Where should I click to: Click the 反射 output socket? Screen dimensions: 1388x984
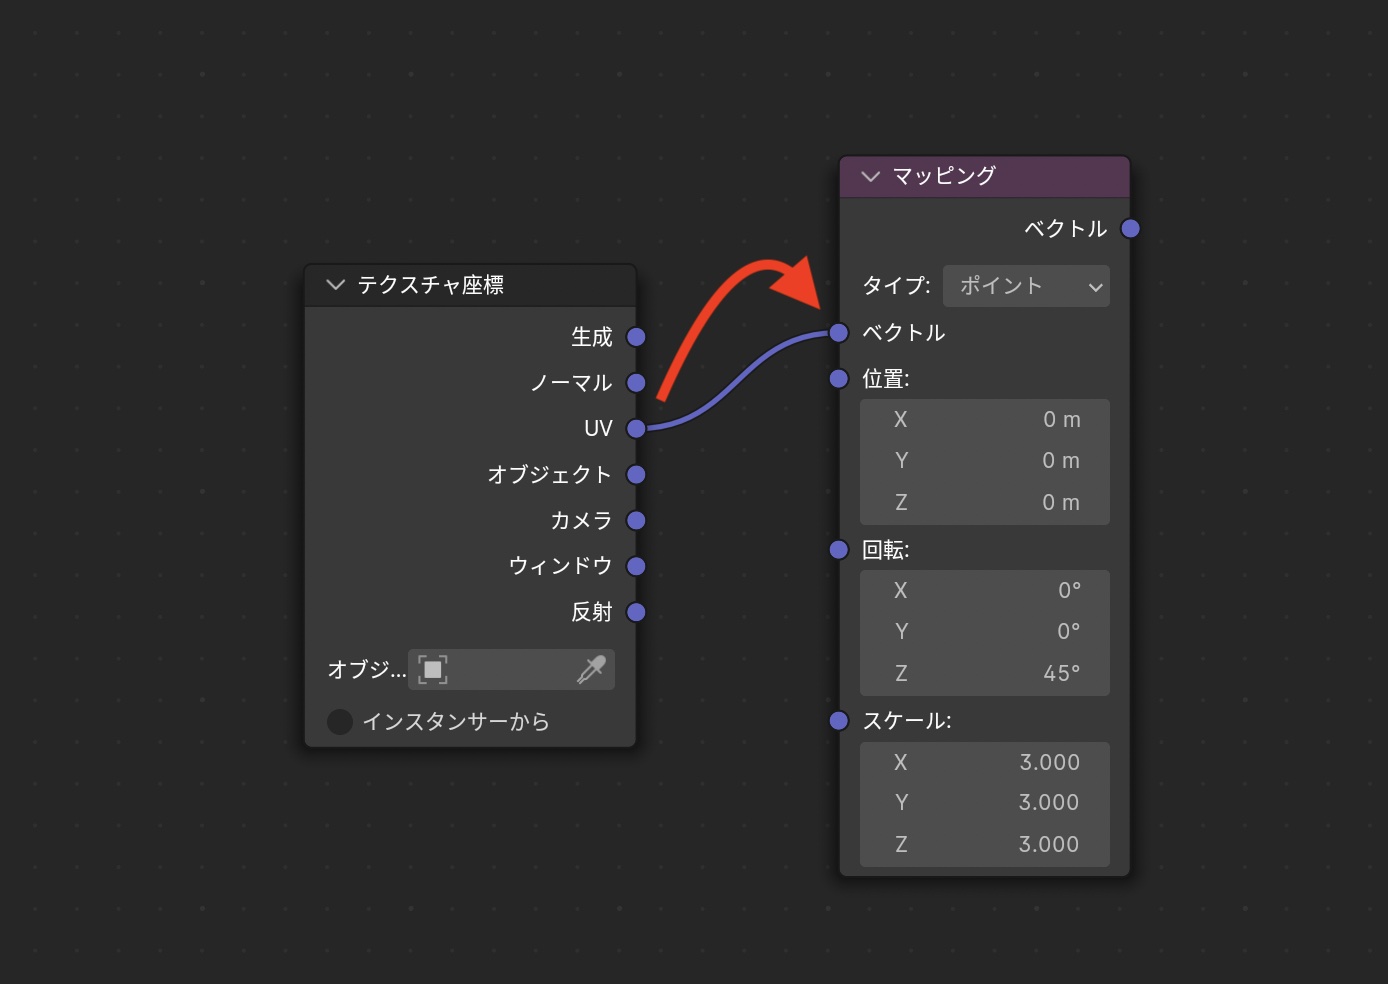(x=636, y=612)
